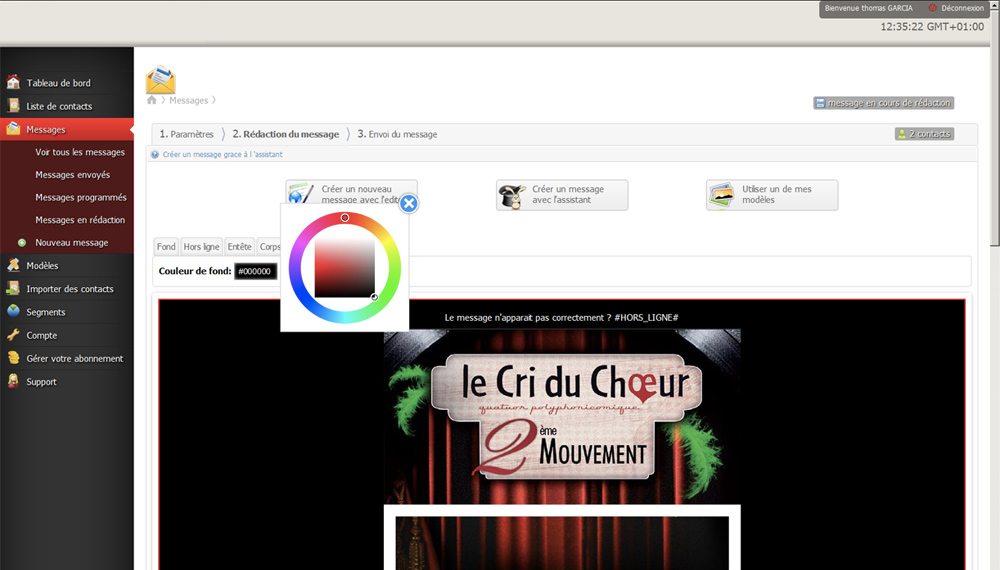Click the Segments globe icon
The width and height of the screenshot is (1000, 570).
[13, 312]
